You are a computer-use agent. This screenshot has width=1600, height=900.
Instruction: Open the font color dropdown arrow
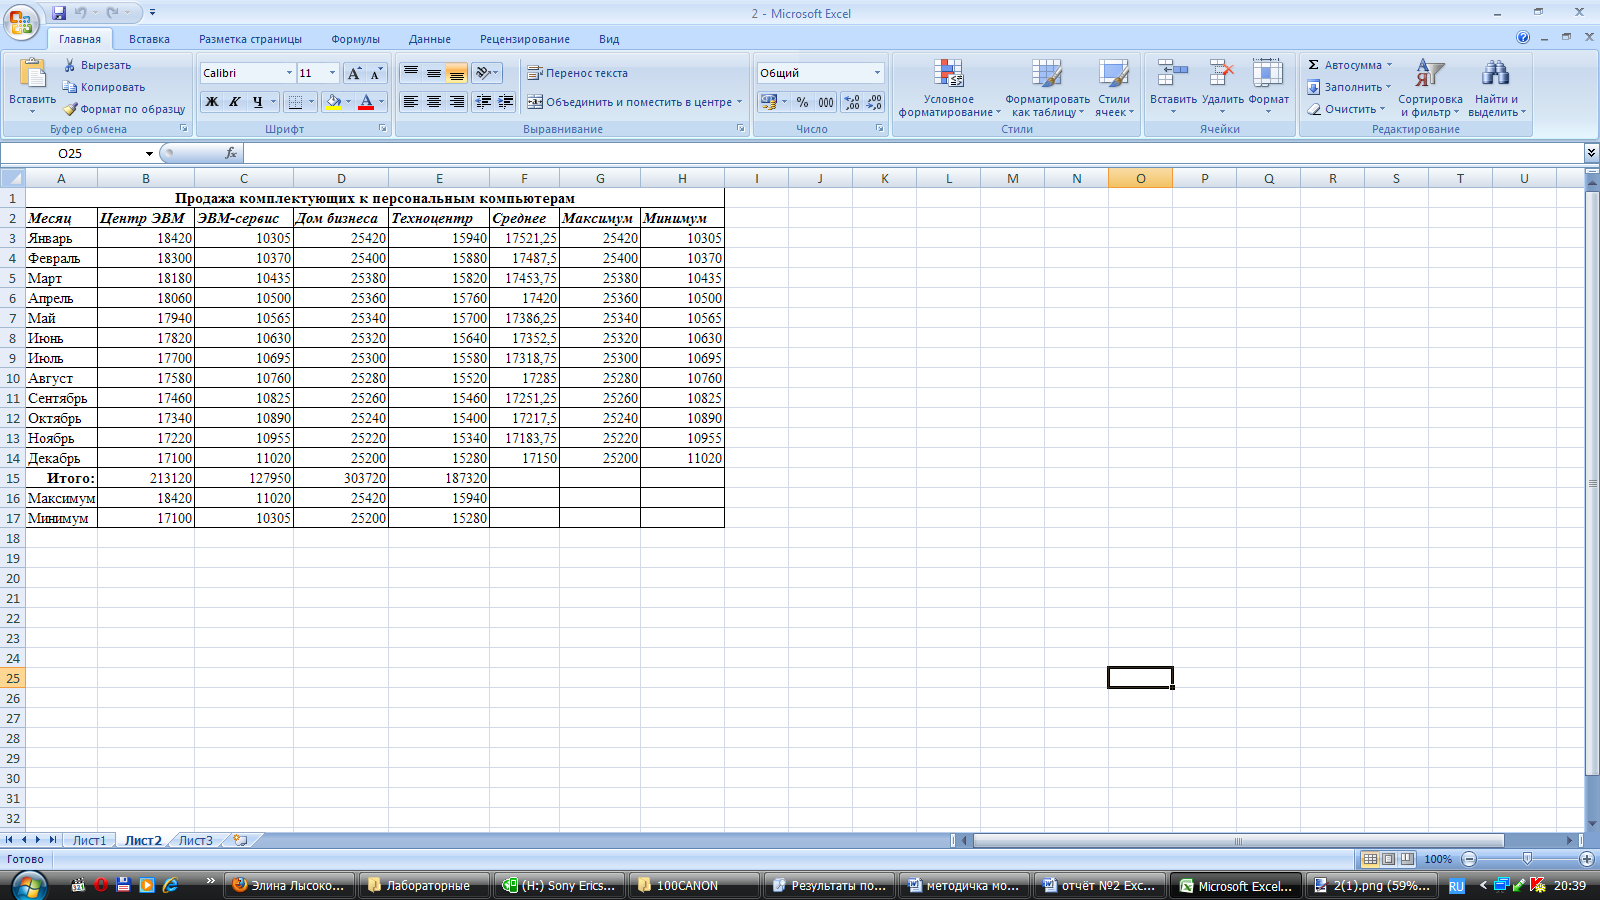click(x=381, y=102)
